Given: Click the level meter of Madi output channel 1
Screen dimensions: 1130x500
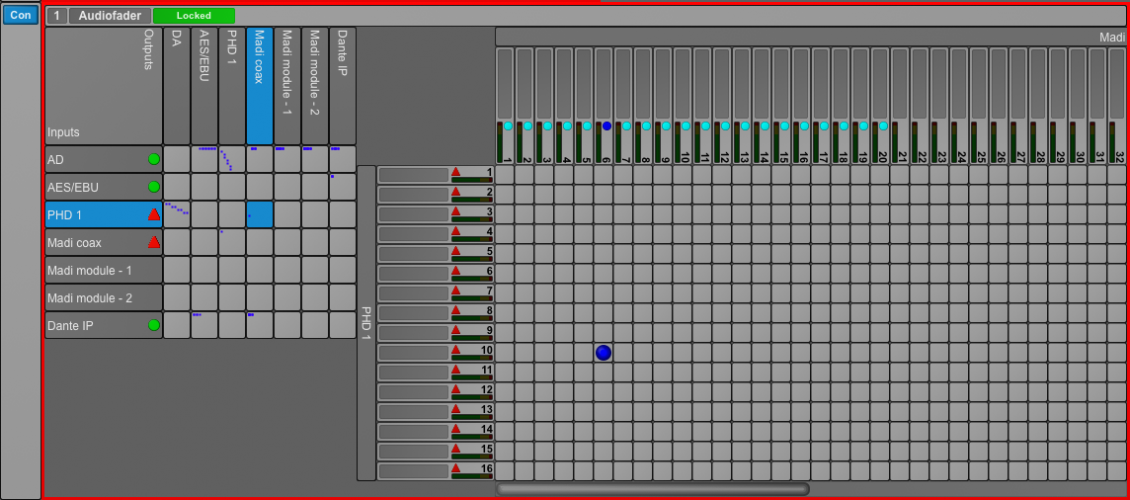Looking at the screenshot, I should tap(499, 142).
